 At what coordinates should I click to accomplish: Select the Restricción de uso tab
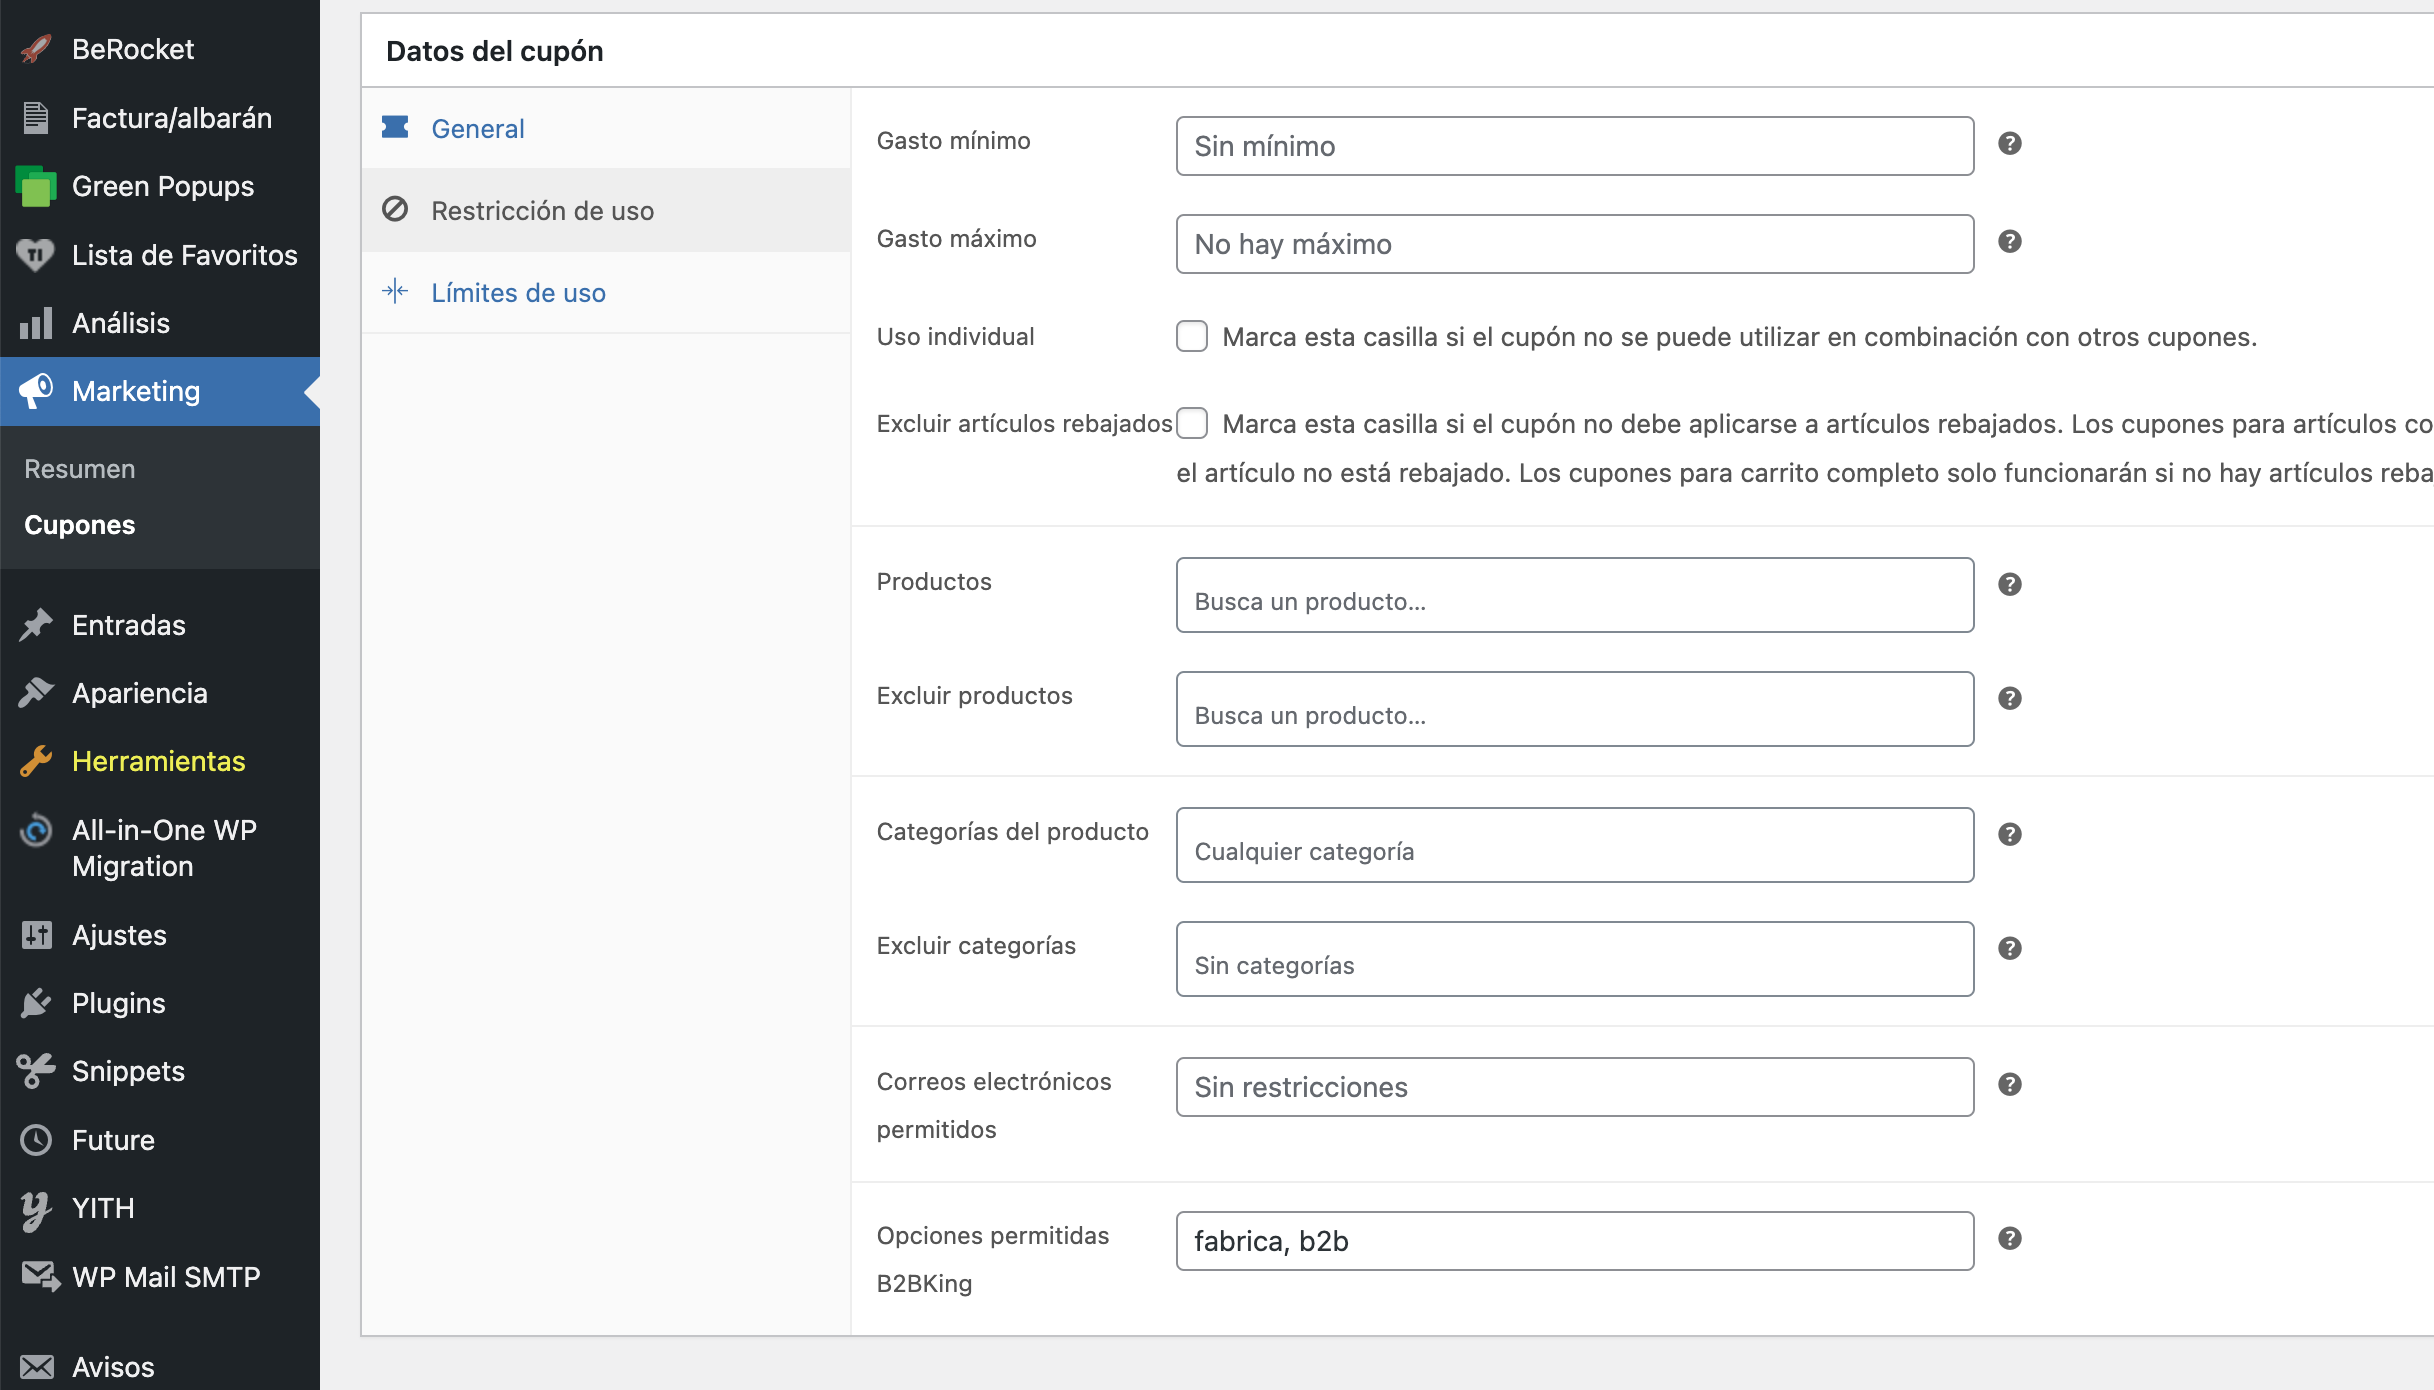point(606,210)
